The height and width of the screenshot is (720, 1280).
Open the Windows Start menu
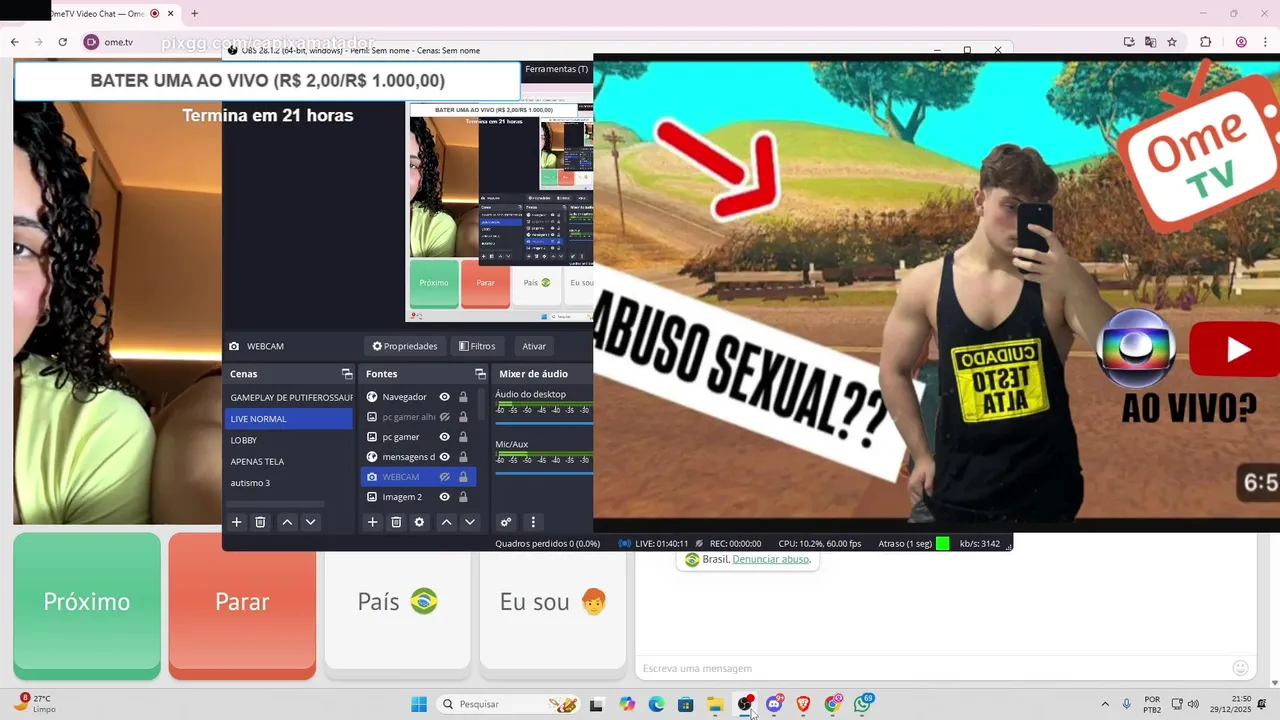(x=419, y=704)
